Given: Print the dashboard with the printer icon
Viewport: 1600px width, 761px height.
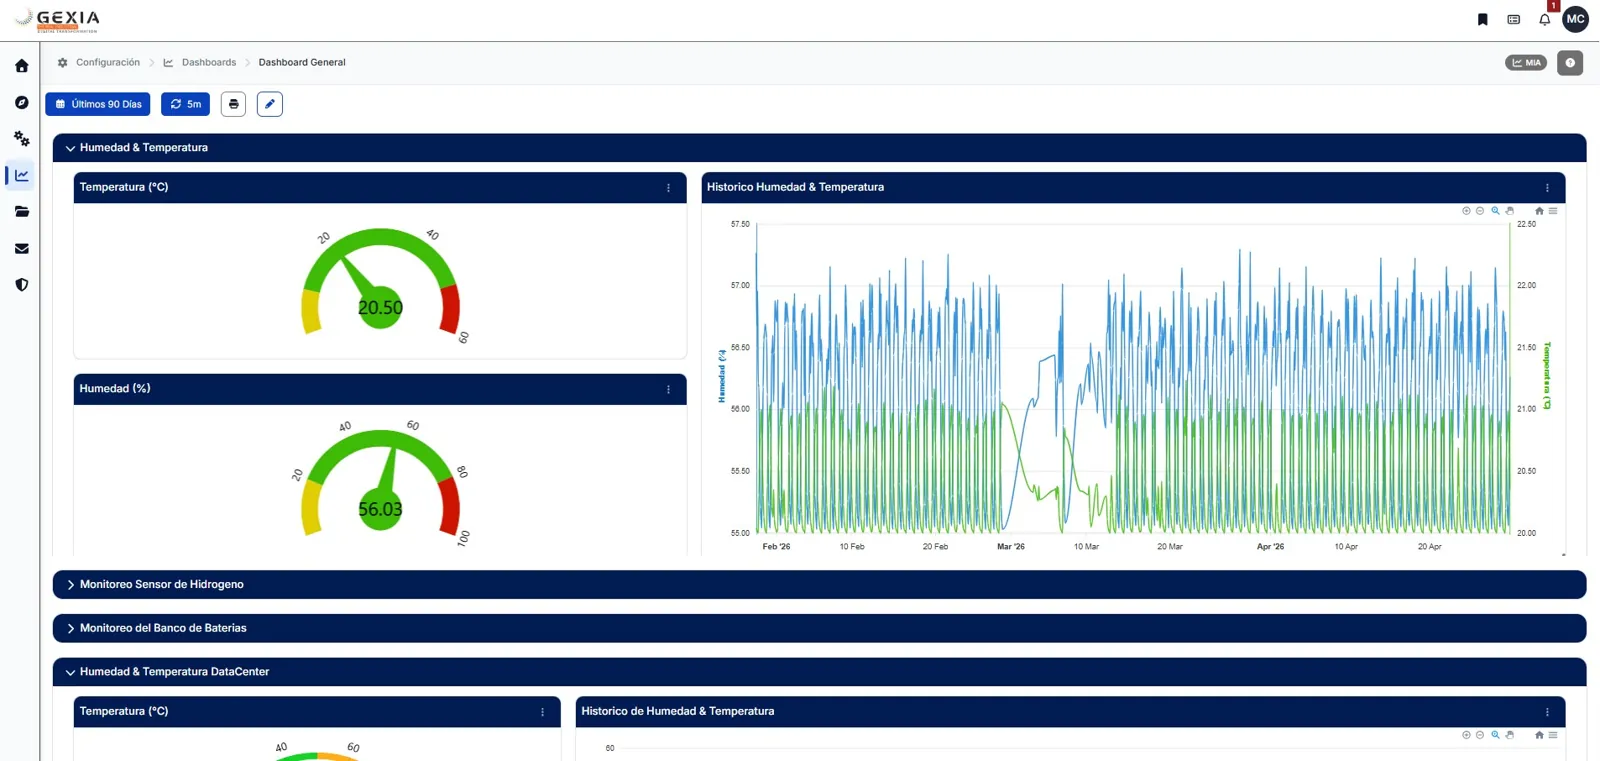Looking at the screenshot, I should (233, 104).
